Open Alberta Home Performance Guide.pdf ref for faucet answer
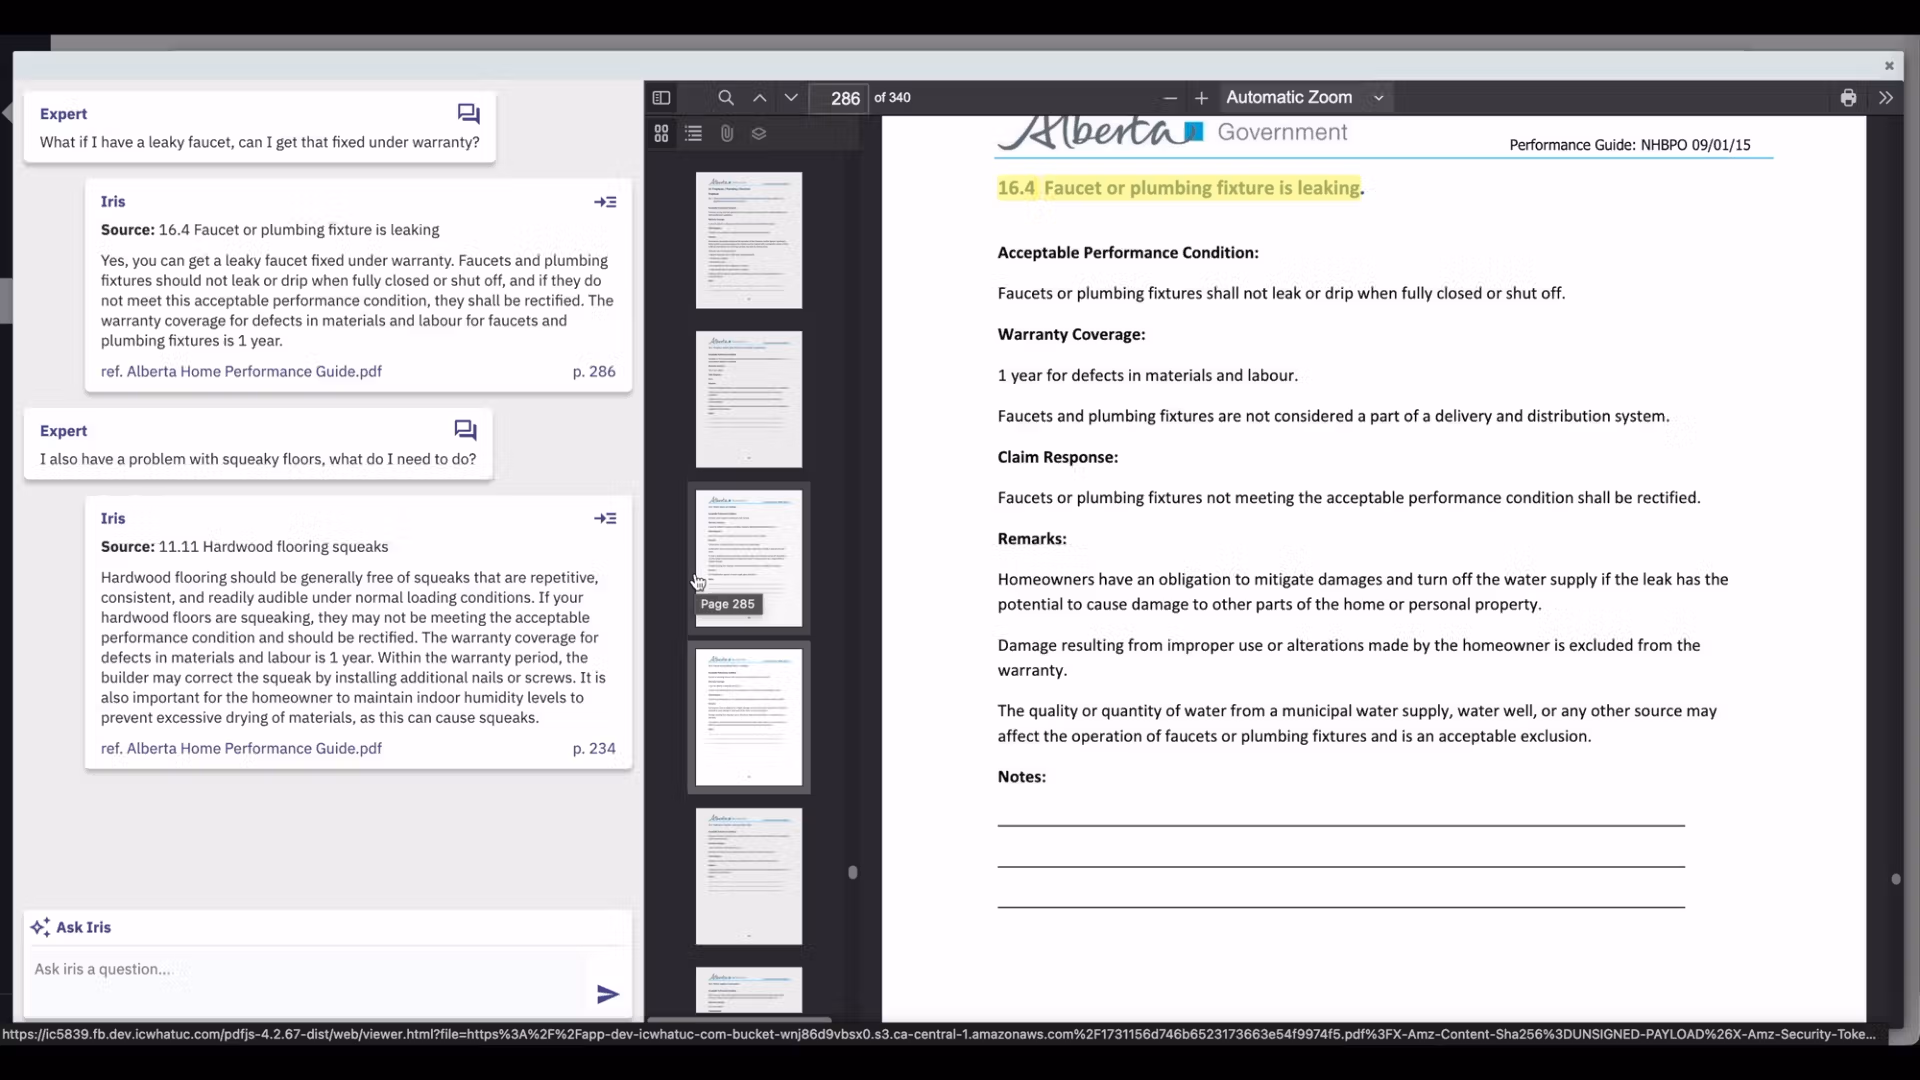 pos(241,371)
